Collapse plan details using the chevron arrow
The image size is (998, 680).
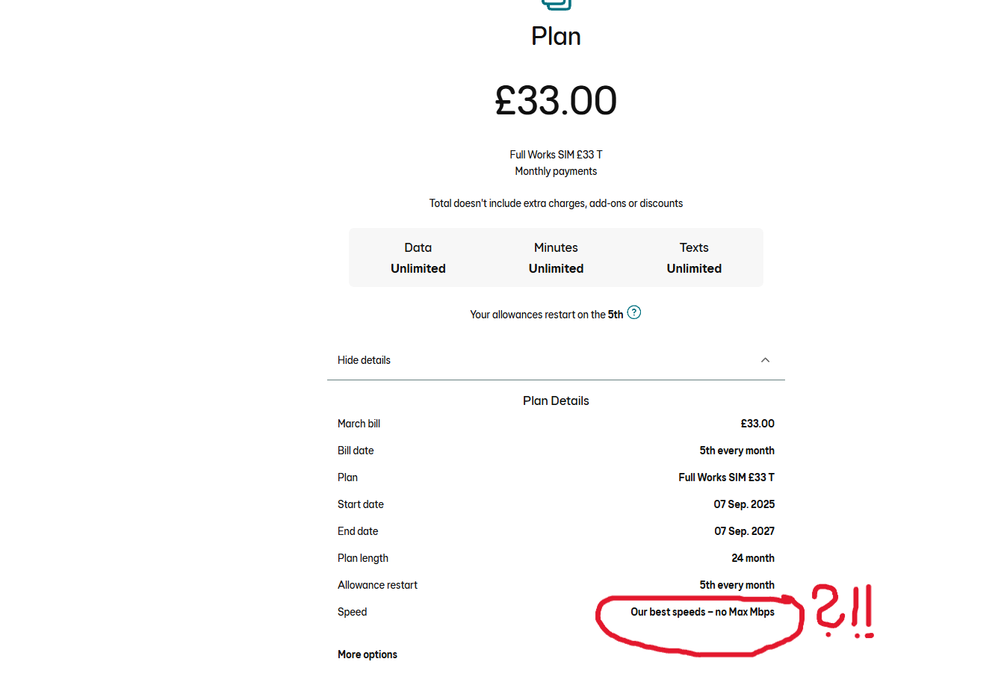coord(765,360)
